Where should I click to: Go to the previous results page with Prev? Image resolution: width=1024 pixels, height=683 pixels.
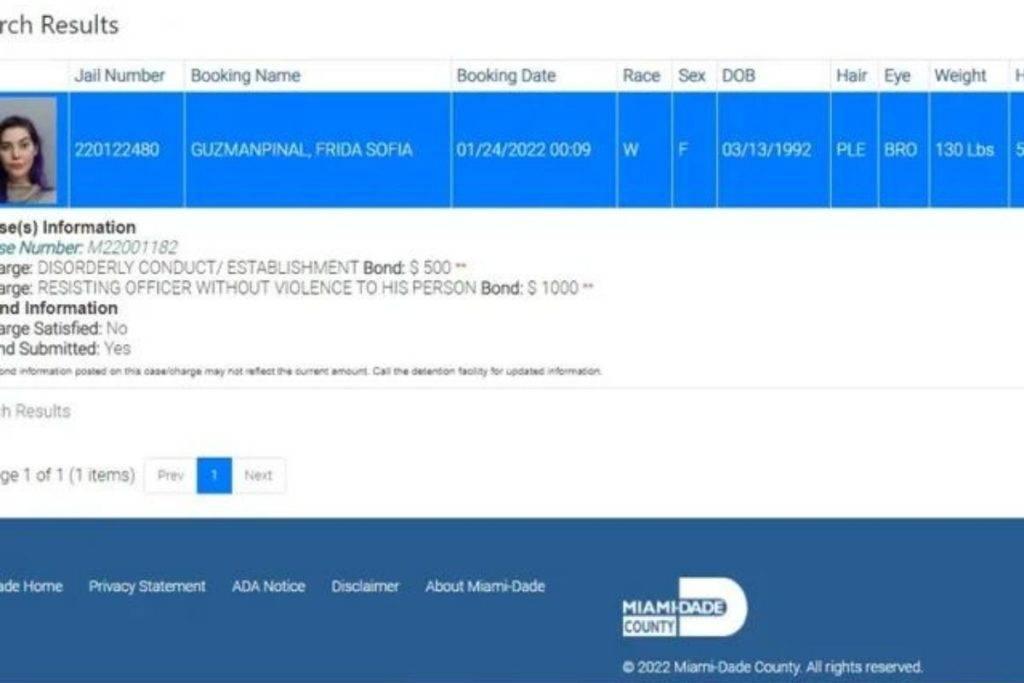click(171, 475)
